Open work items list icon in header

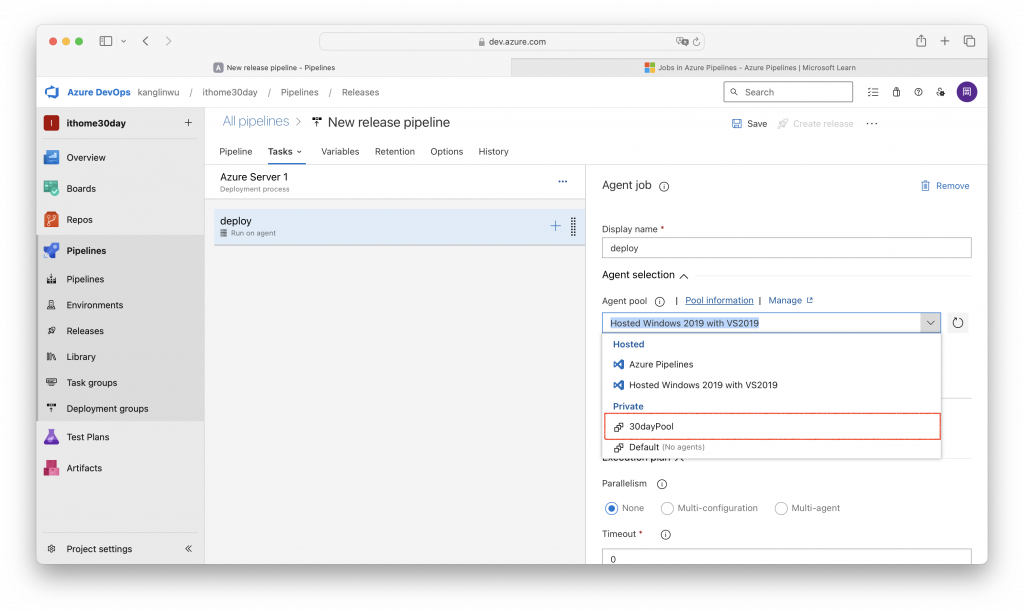873,92
